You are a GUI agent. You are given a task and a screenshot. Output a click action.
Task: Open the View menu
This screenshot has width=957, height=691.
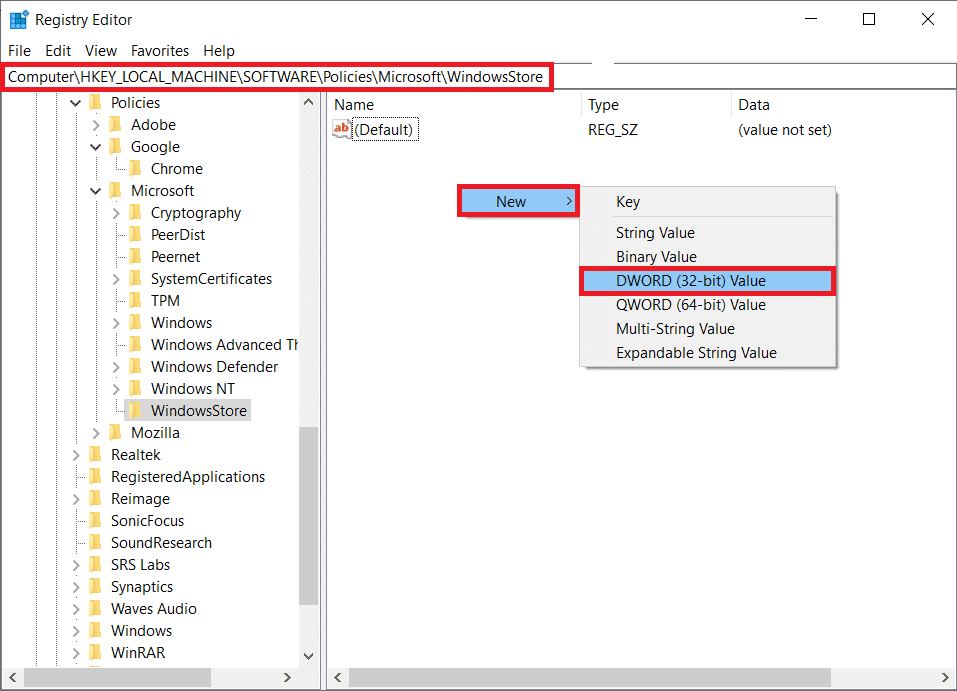tap(101, 51)
